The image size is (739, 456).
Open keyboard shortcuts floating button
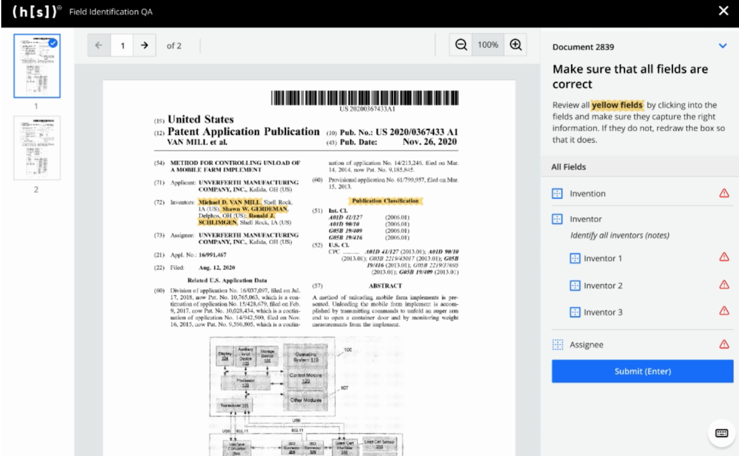point(721,433)
